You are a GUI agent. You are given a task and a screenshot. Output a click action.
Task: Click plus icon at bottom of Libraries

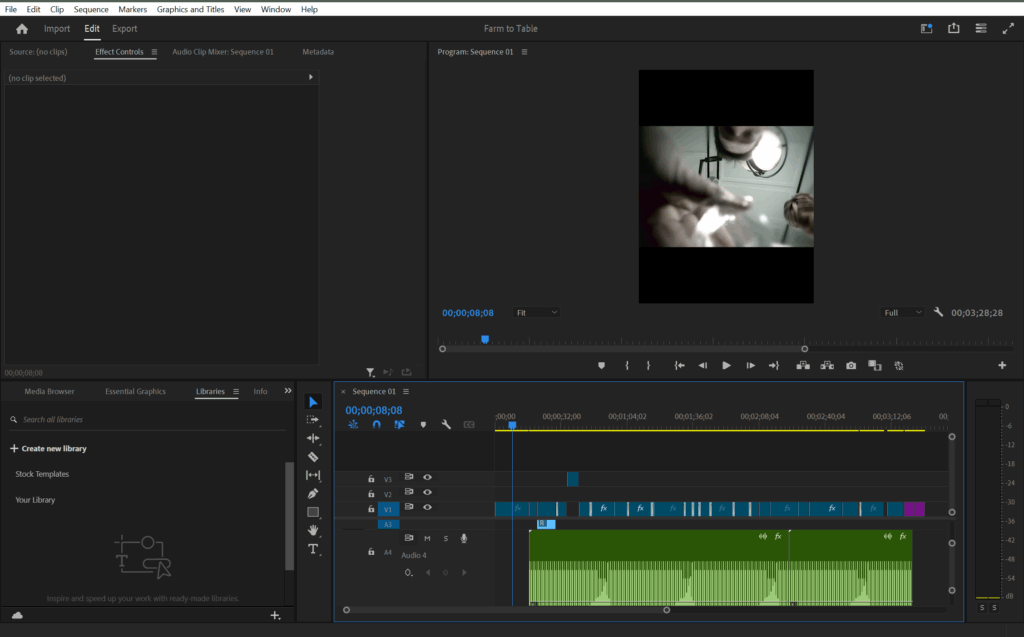point(275,615)
